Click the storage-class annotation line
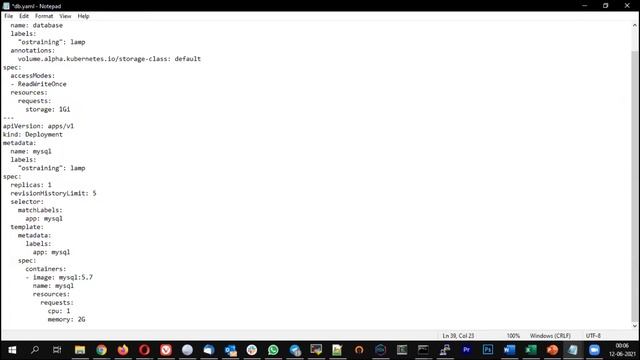Viewport: 640px width, 360px height. point(109,59)
